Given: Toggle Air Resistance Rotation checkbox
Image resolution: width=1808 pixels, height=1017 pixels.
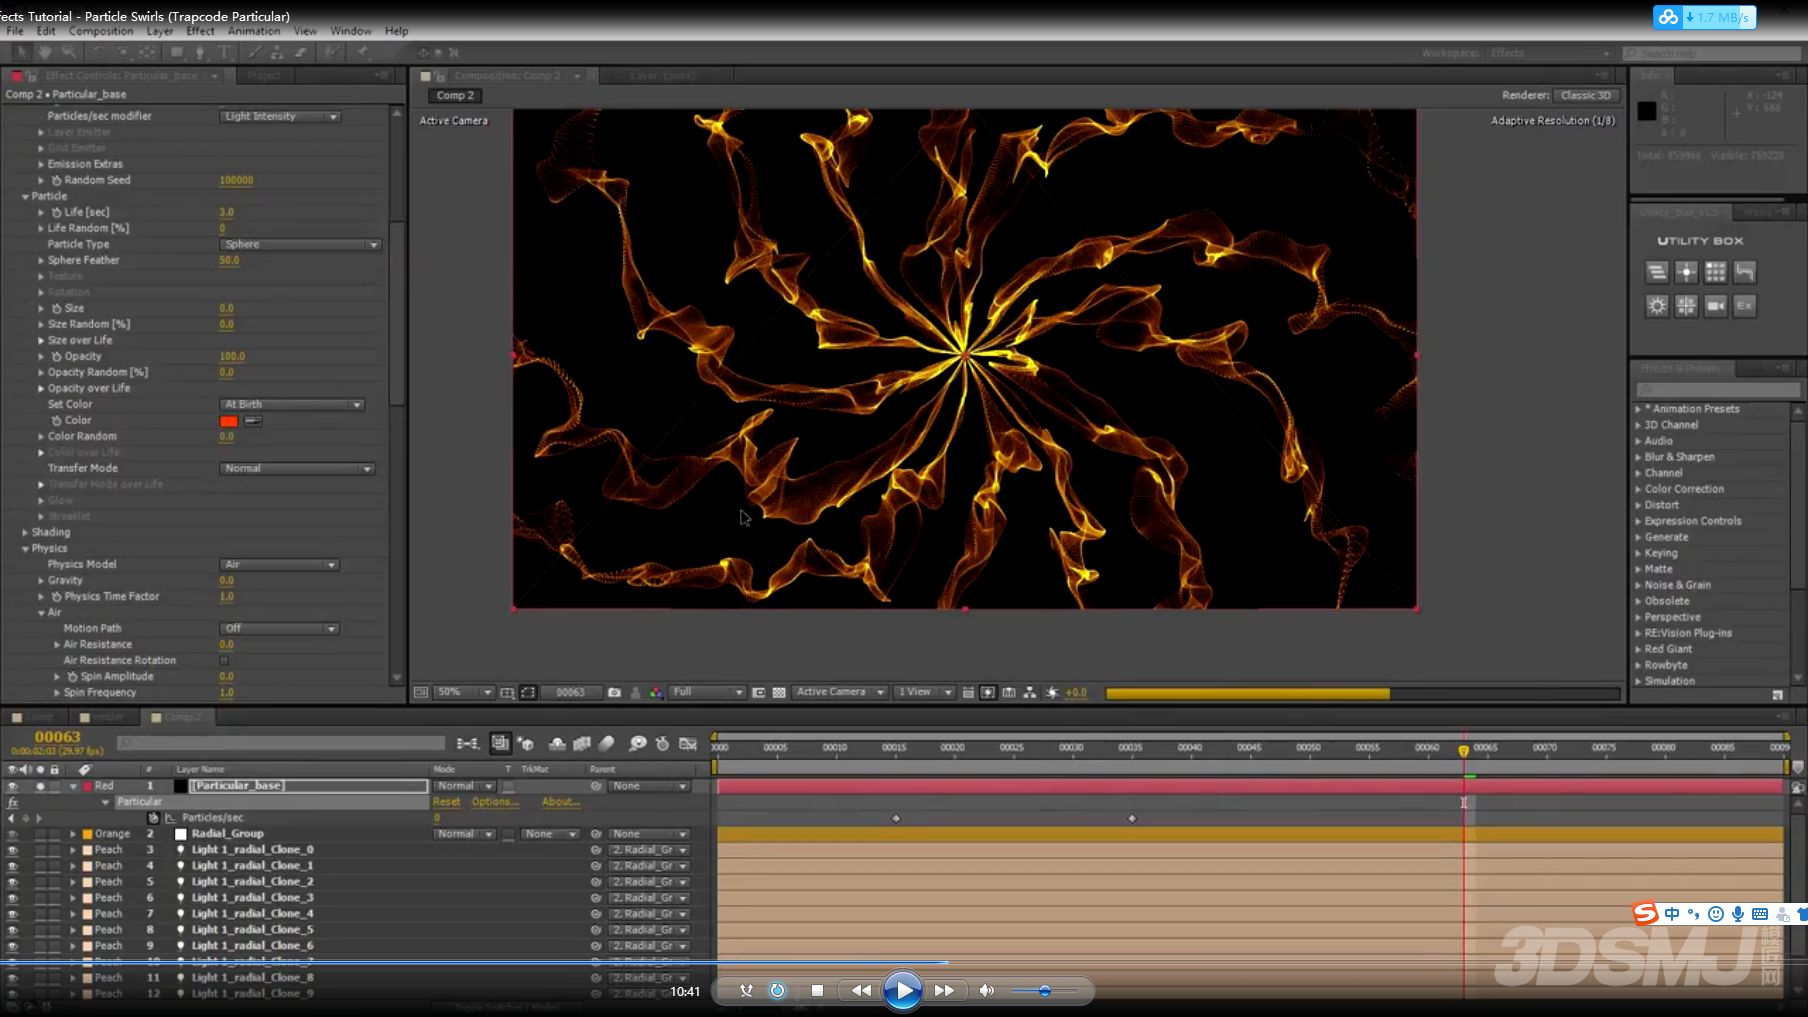Looking at the screenshot, I should (224, 660).
